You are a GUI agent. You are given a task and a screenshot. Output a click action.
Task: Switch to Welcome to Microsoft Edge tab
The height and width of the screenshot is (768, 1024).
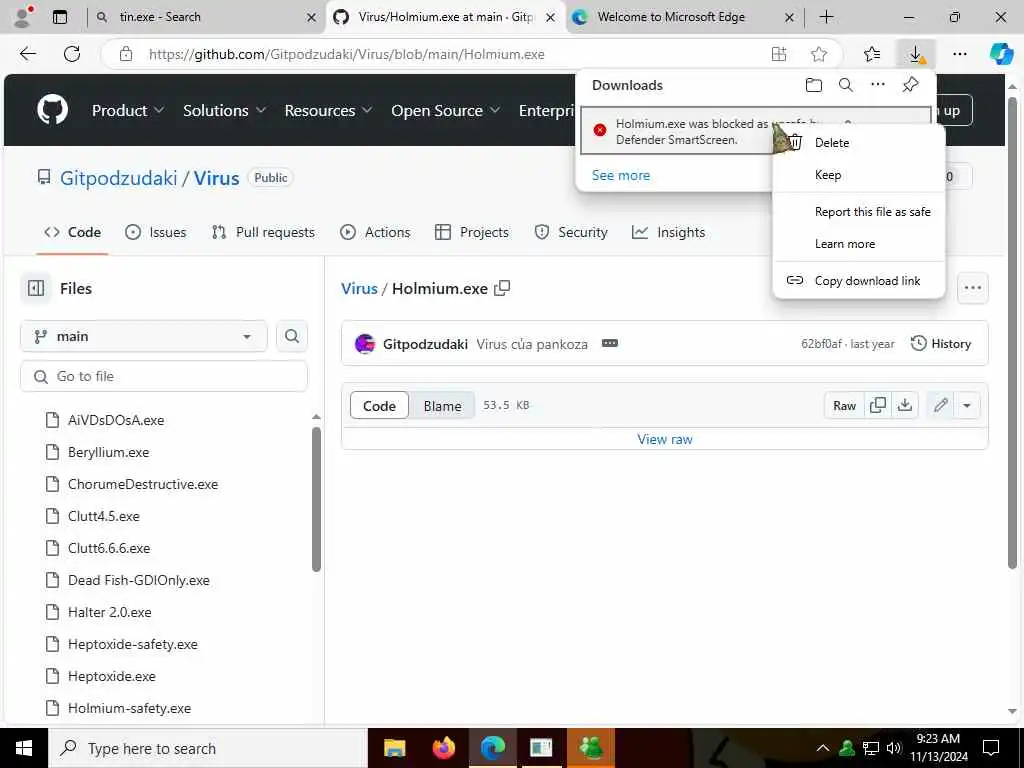pyautogui.click(x=683, y=17)
